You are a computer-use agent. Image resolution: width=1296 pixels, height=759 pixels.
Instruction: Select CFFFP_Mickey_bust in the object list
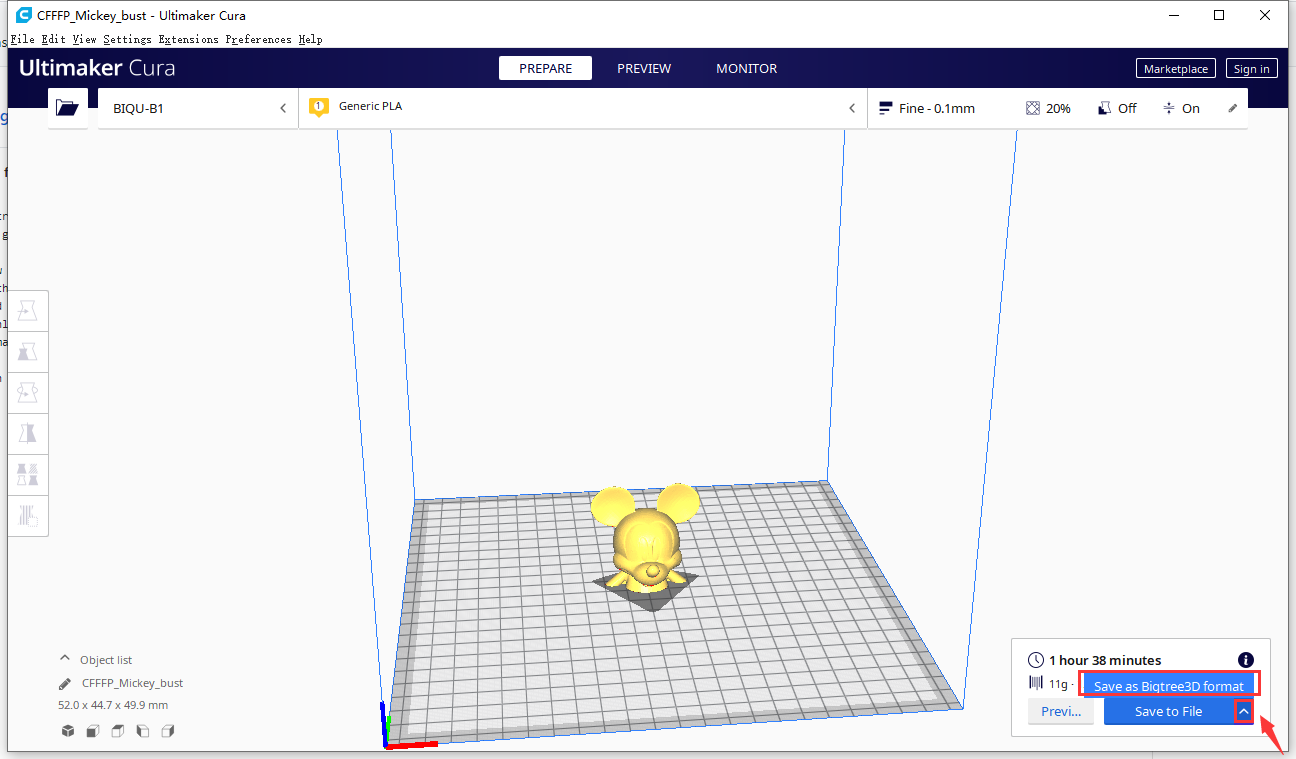(132, 684)
